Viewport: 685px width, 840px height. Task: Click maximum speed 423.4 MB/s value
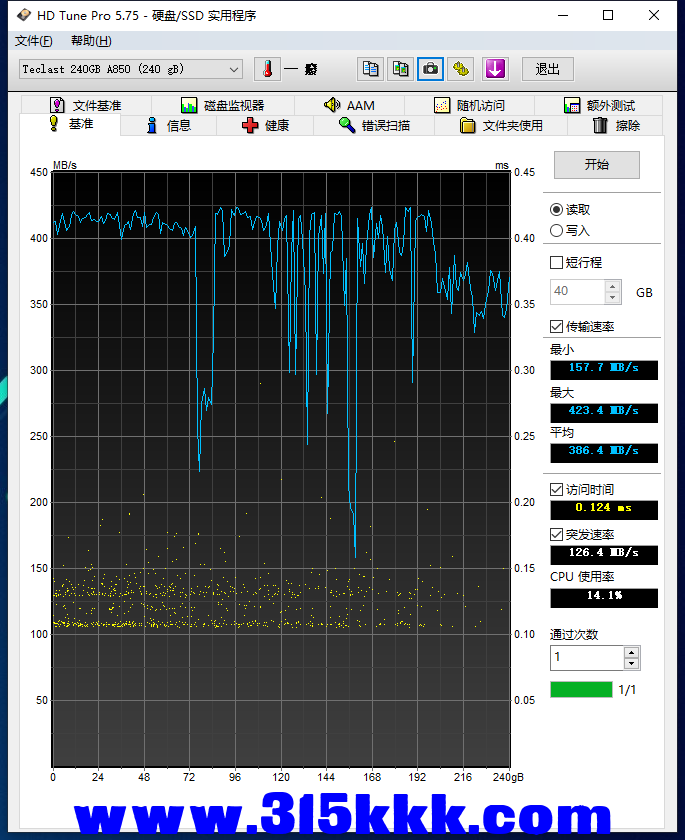(x=604, y=412)
